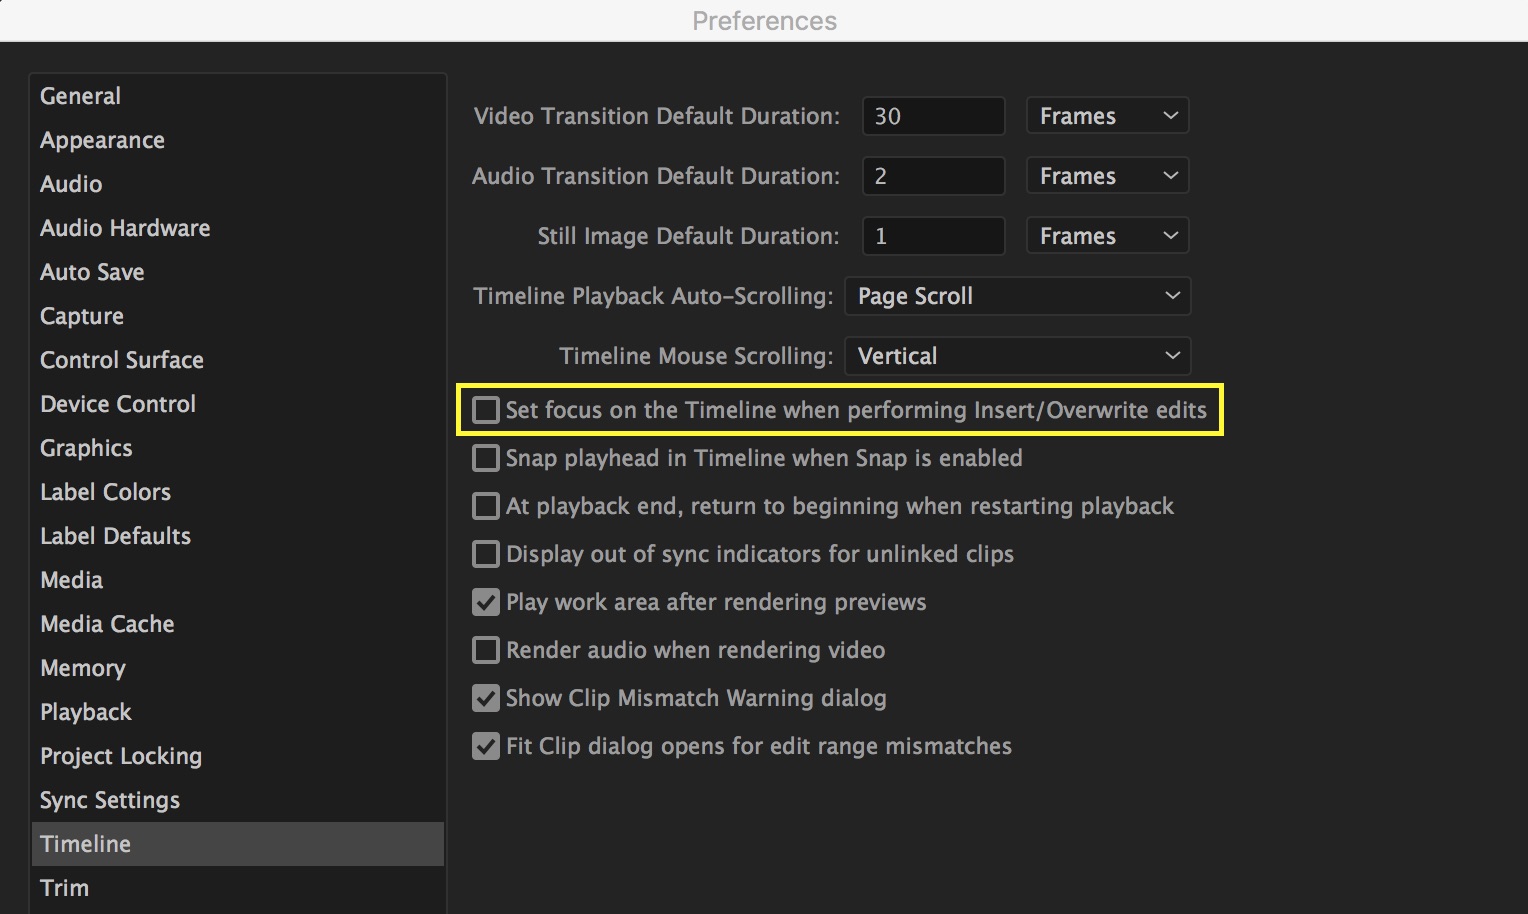Open Control Surface preferences
Image resolution: width=1528 pixels, height=914 pixels.
pos(238,360)
